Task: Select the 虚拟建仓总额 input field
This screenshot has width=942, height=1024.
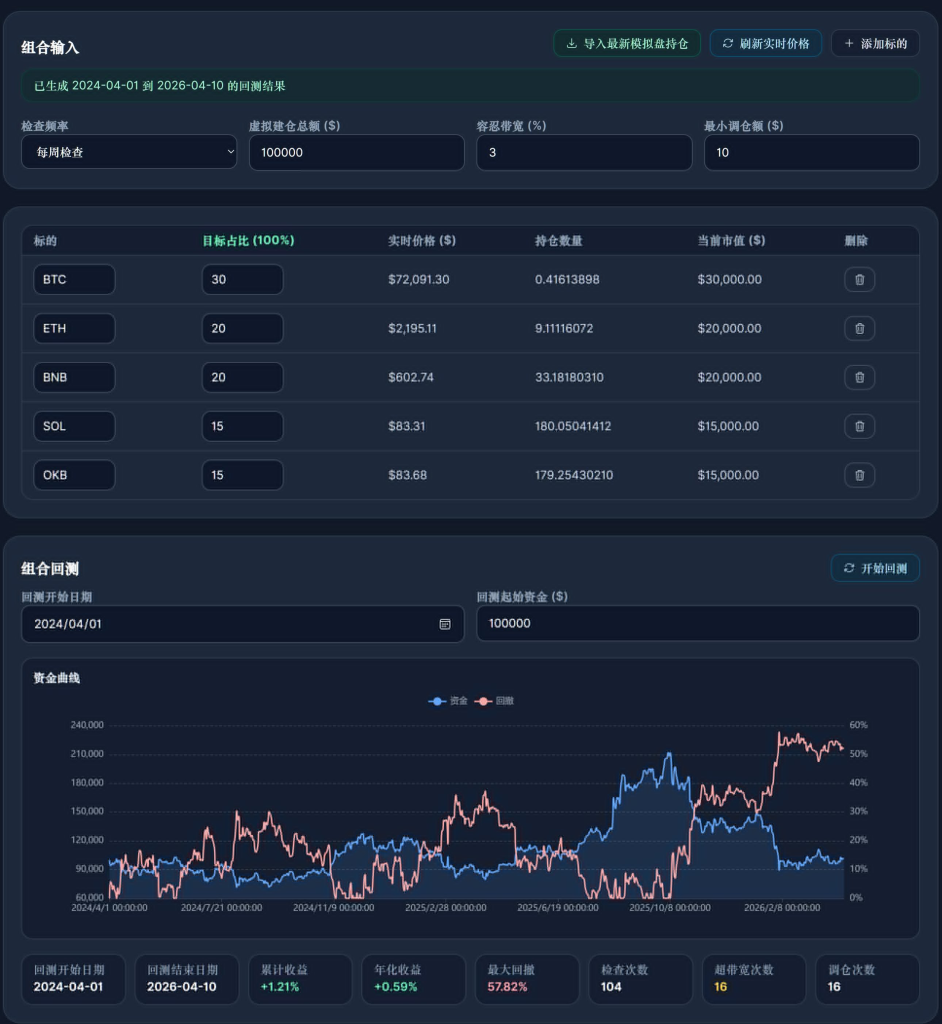Action: point(357,152)
